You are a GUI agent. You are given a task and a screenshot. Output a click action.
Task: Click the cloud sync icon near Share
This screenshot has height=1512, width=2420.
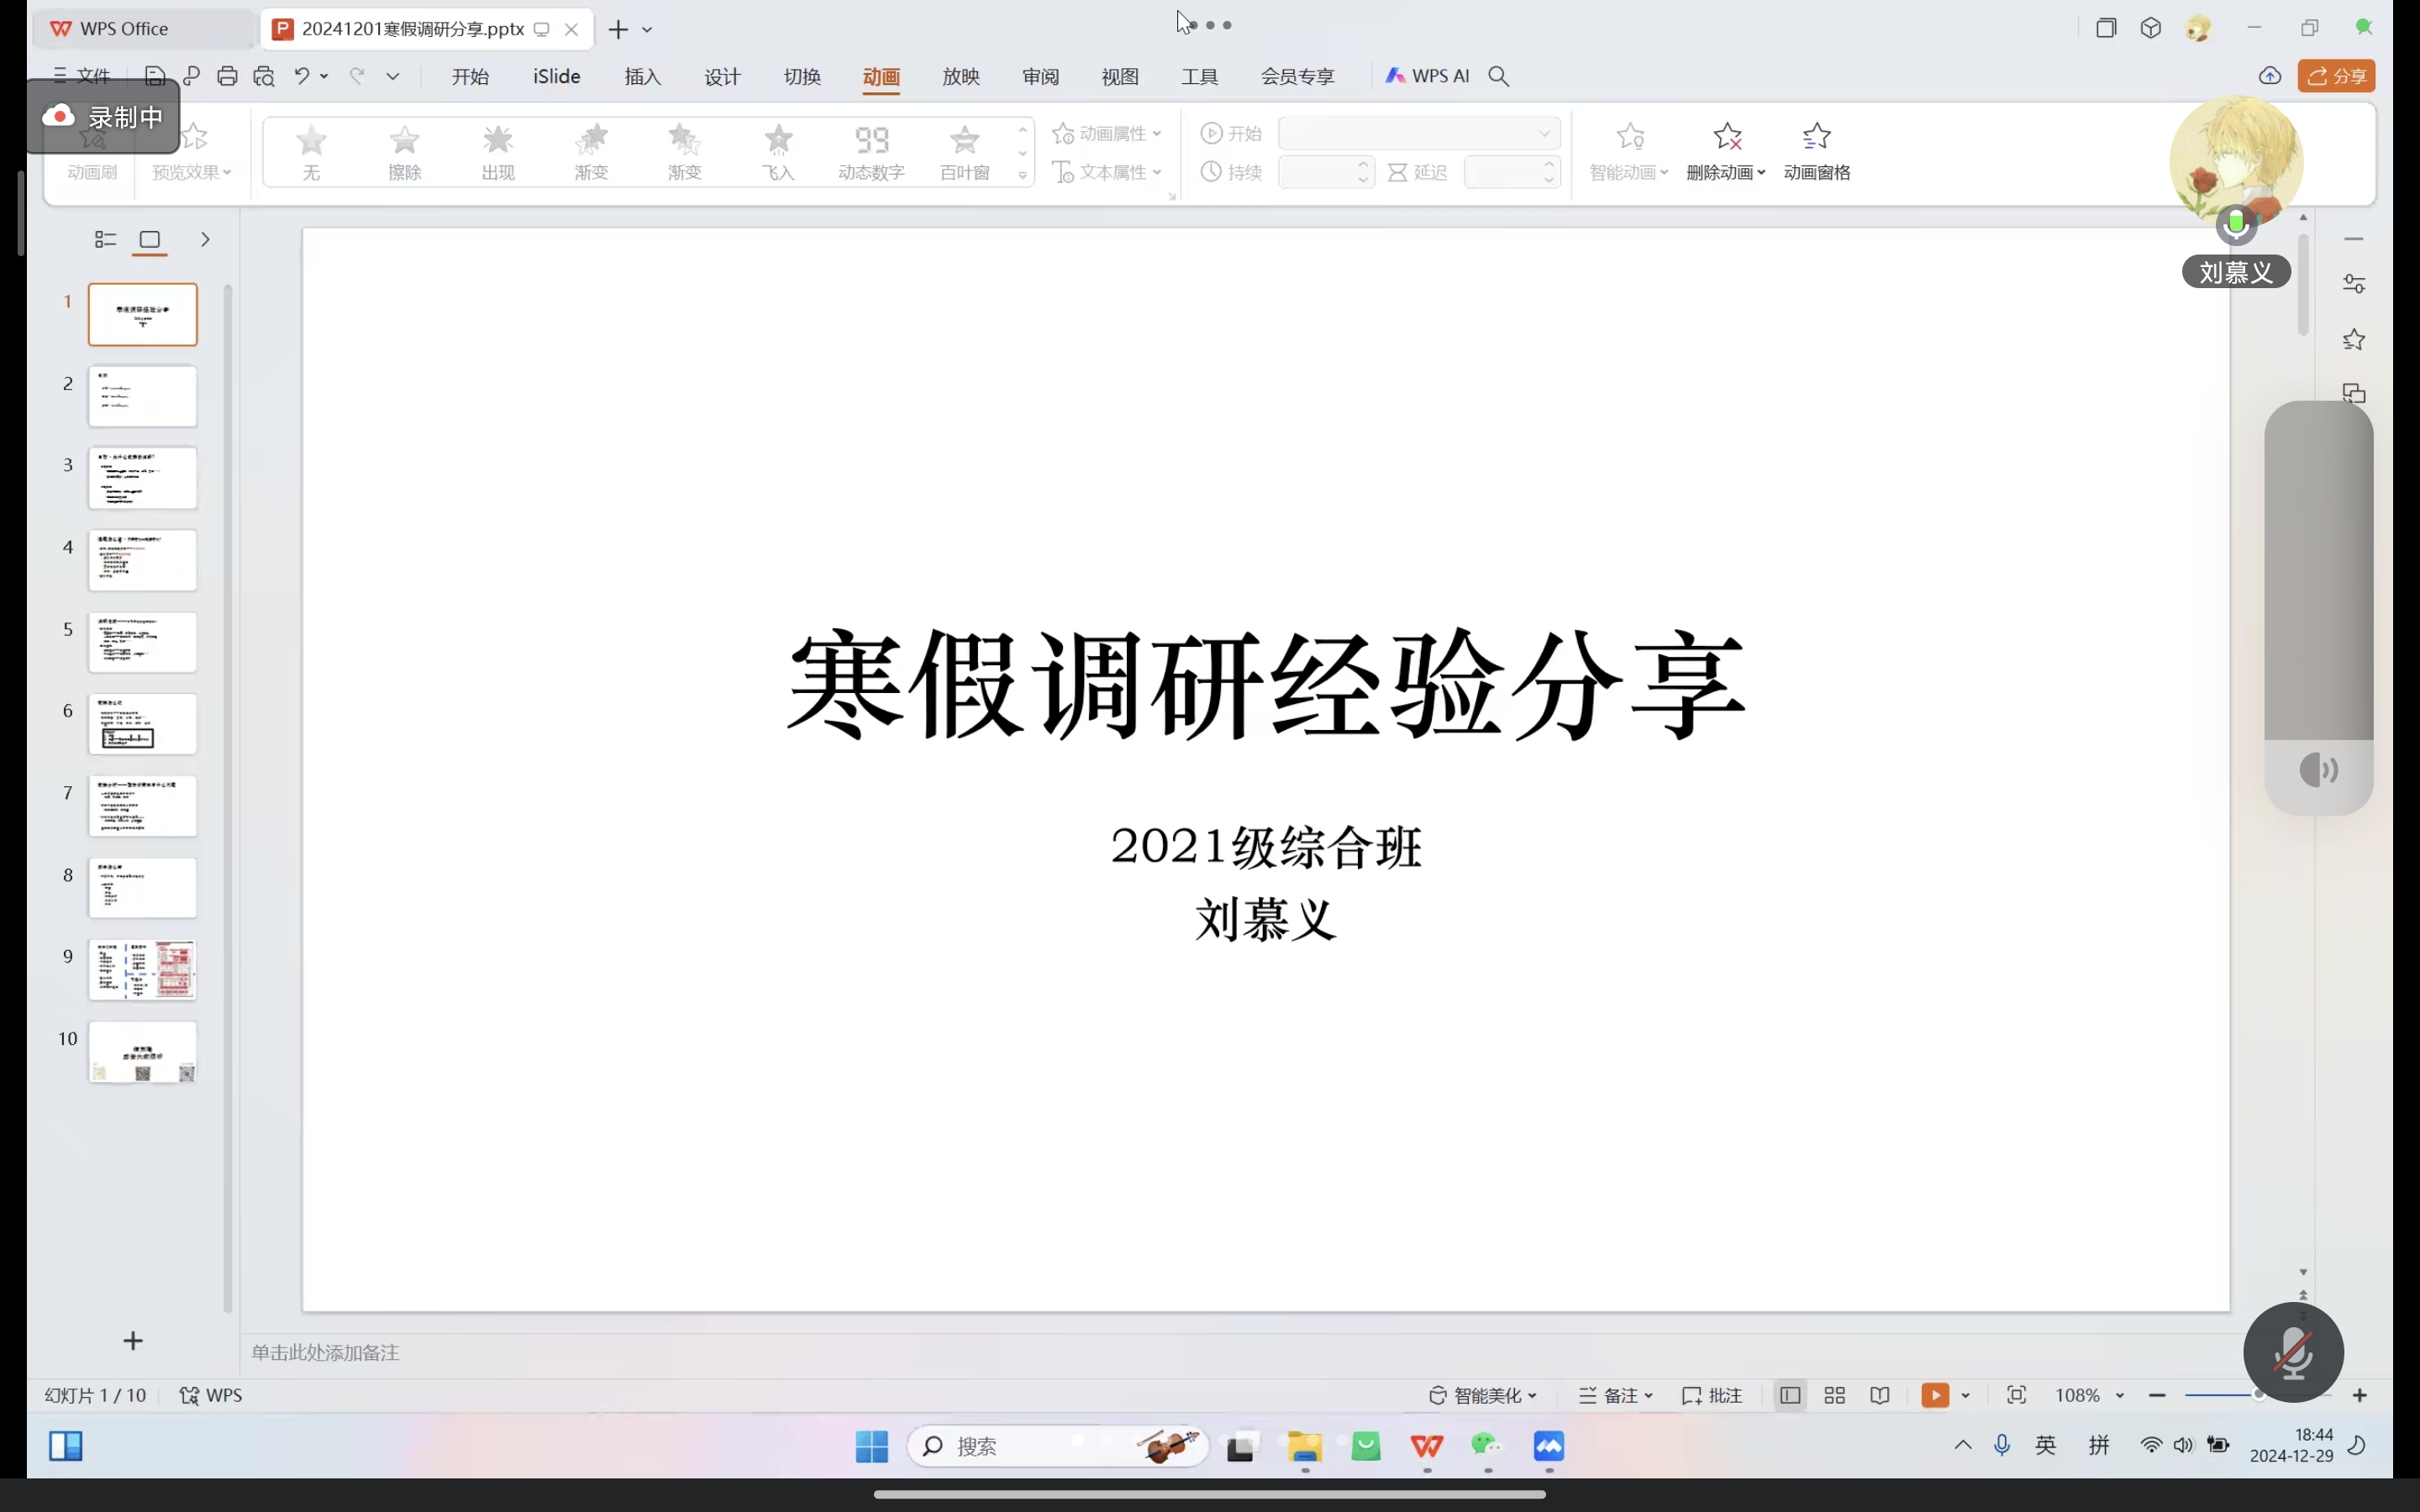[x=2270, y=76]
